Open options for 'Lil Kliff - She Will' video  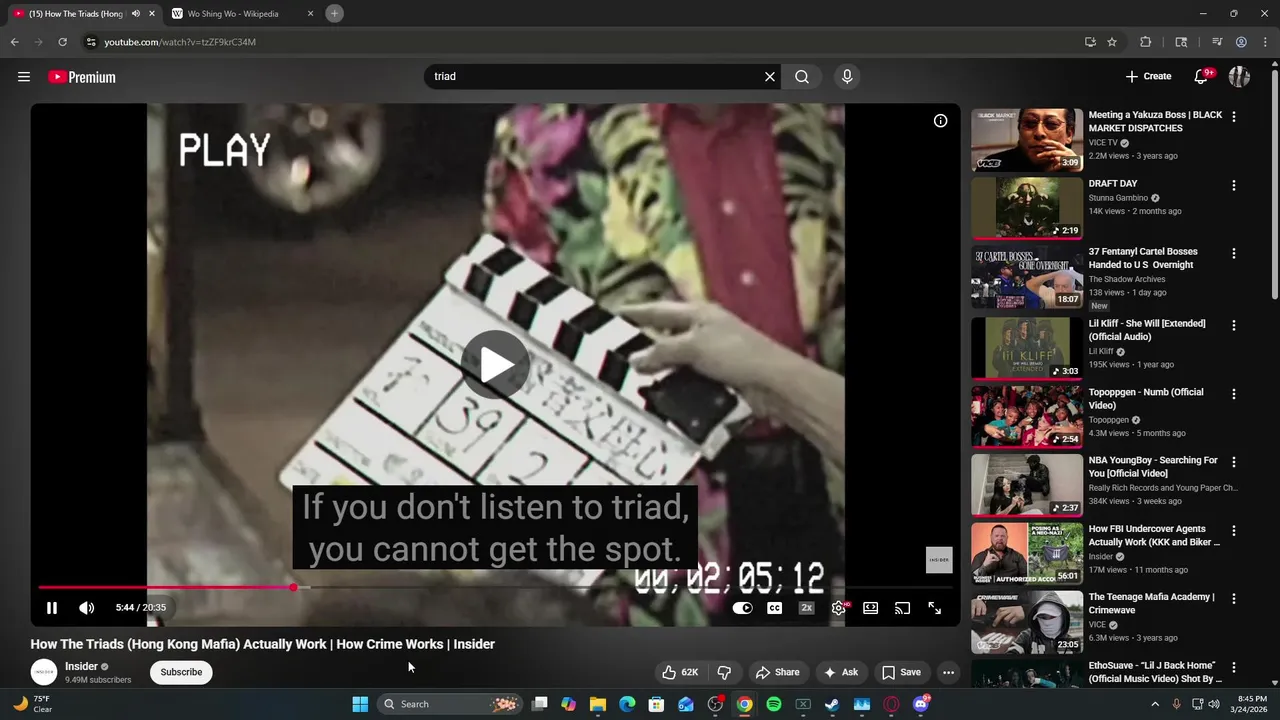1233,326
